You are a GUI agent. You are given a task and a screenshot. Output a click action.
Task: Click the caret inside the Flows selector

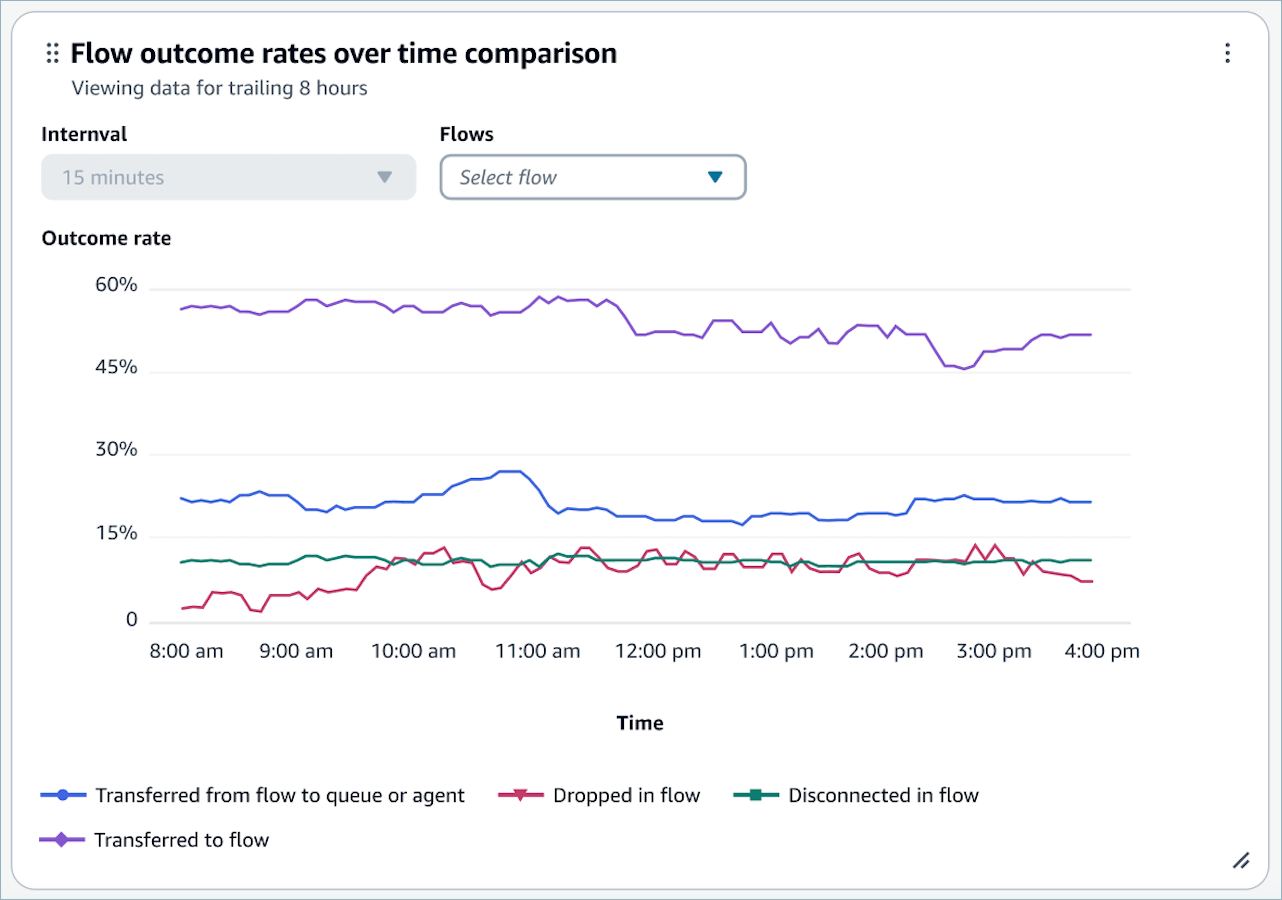click(716, 176)
